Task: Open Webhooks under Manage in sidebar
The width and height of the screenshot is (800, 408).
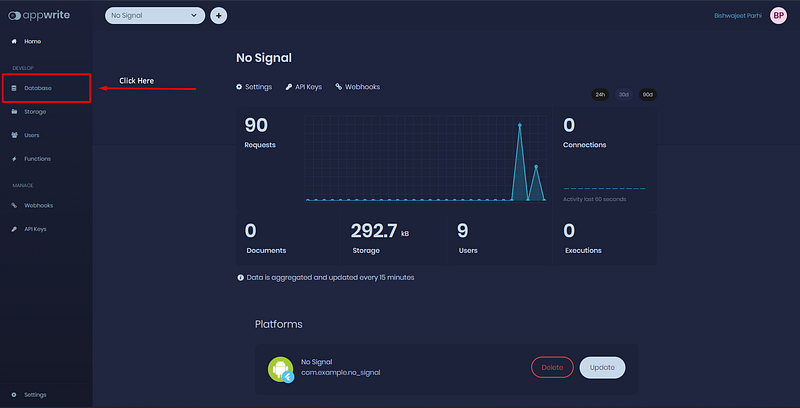Action: pos(38,206)
